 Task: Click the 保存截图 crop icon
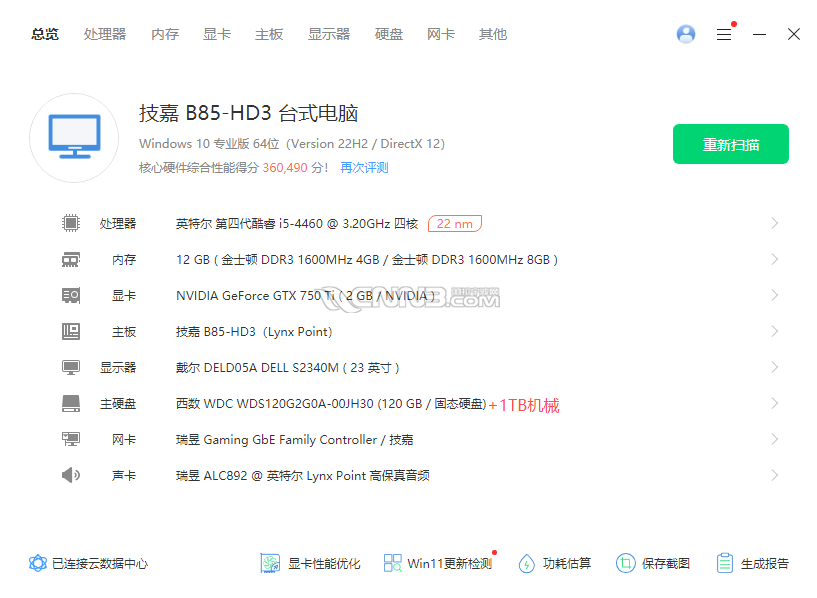(x=625, y=563)
